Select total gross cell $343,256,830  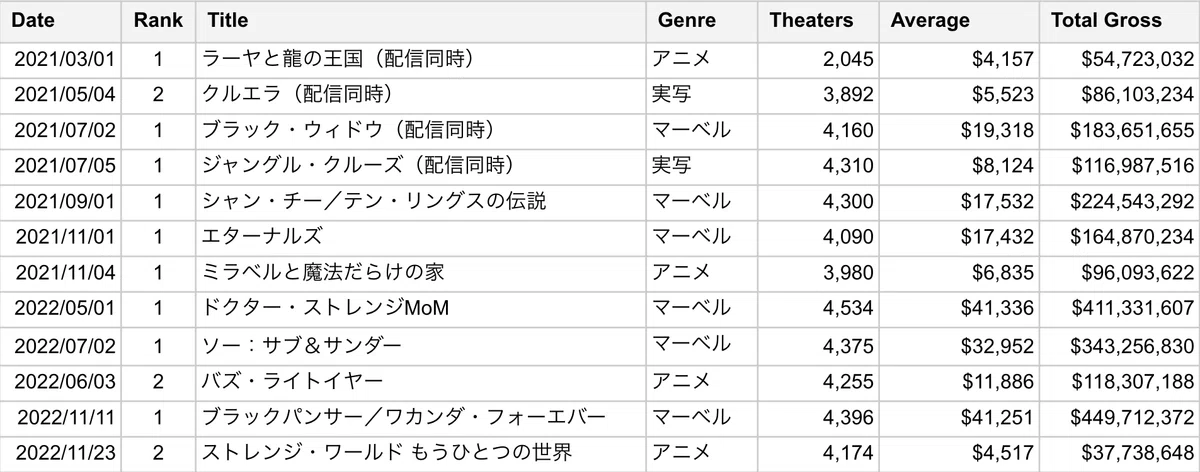(1120, 345)
